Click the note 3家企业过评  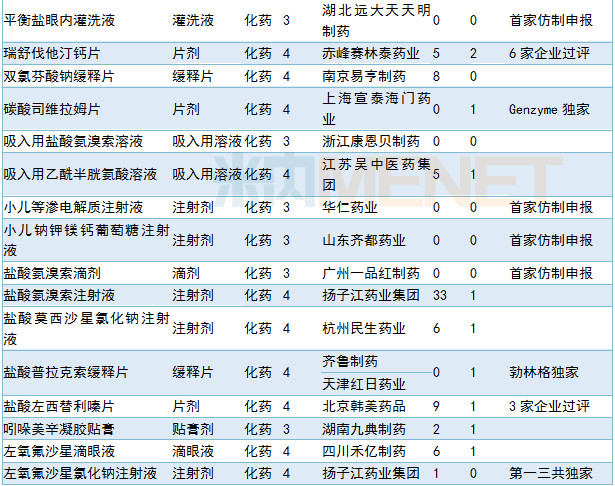coord(549,406)
